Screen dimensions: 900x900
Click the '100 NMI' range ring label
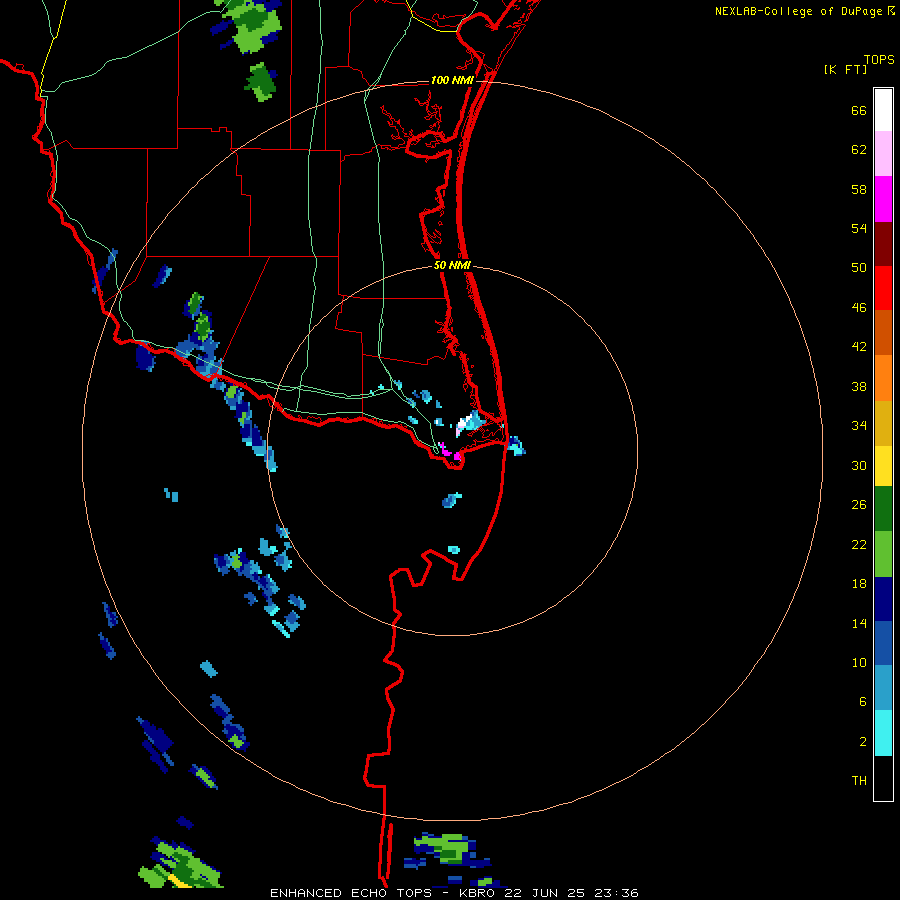(452, 80)
